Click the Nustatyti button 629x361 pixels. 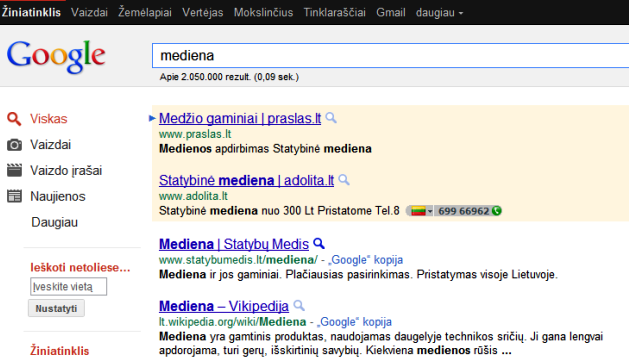pyautogui.click(x=56, y=308)
